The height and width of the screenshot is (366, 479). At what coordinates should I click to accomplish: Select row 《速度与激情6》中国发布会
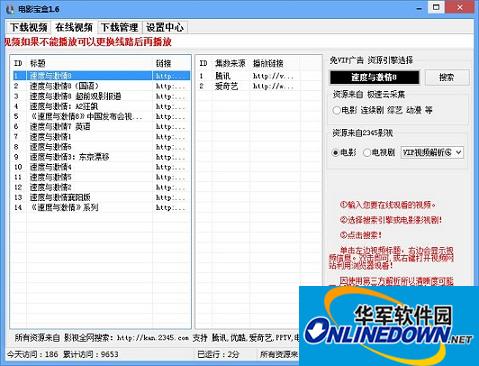click(x=101, y=116)
